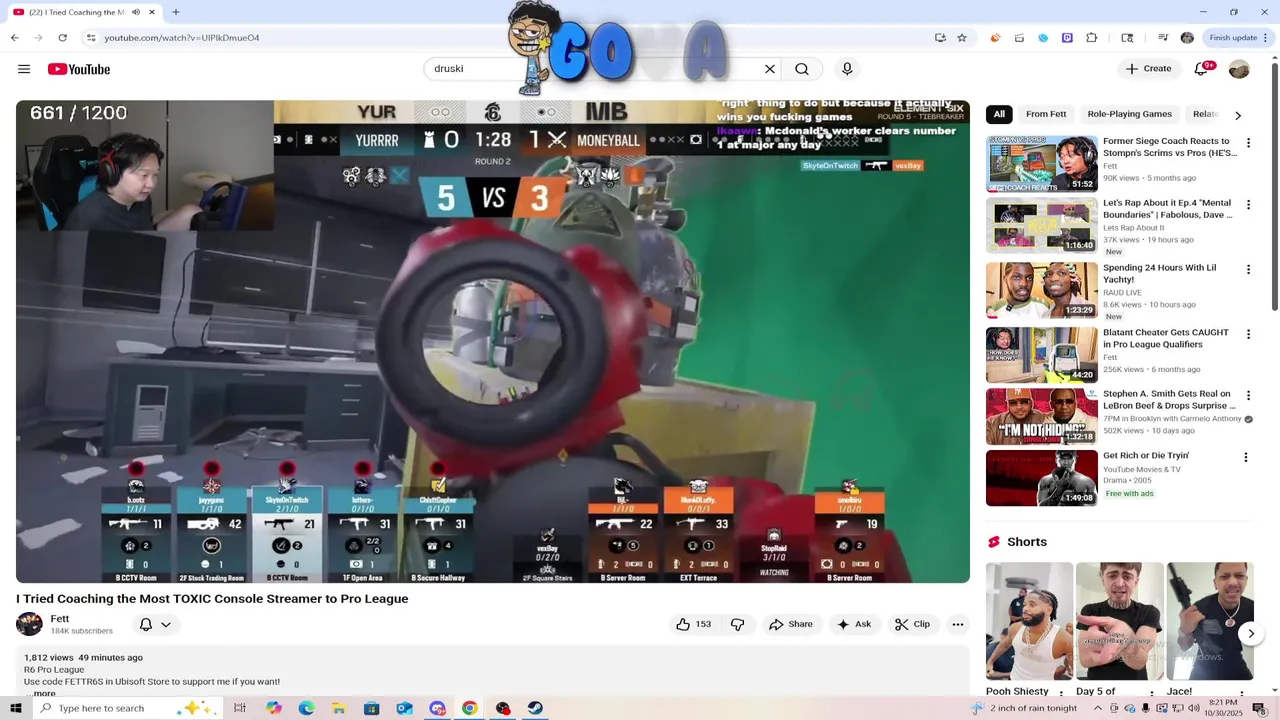The width and height of the screenshot is (1280, 720).
Task: Click the Fett channel name link
Action: [60, 619]
